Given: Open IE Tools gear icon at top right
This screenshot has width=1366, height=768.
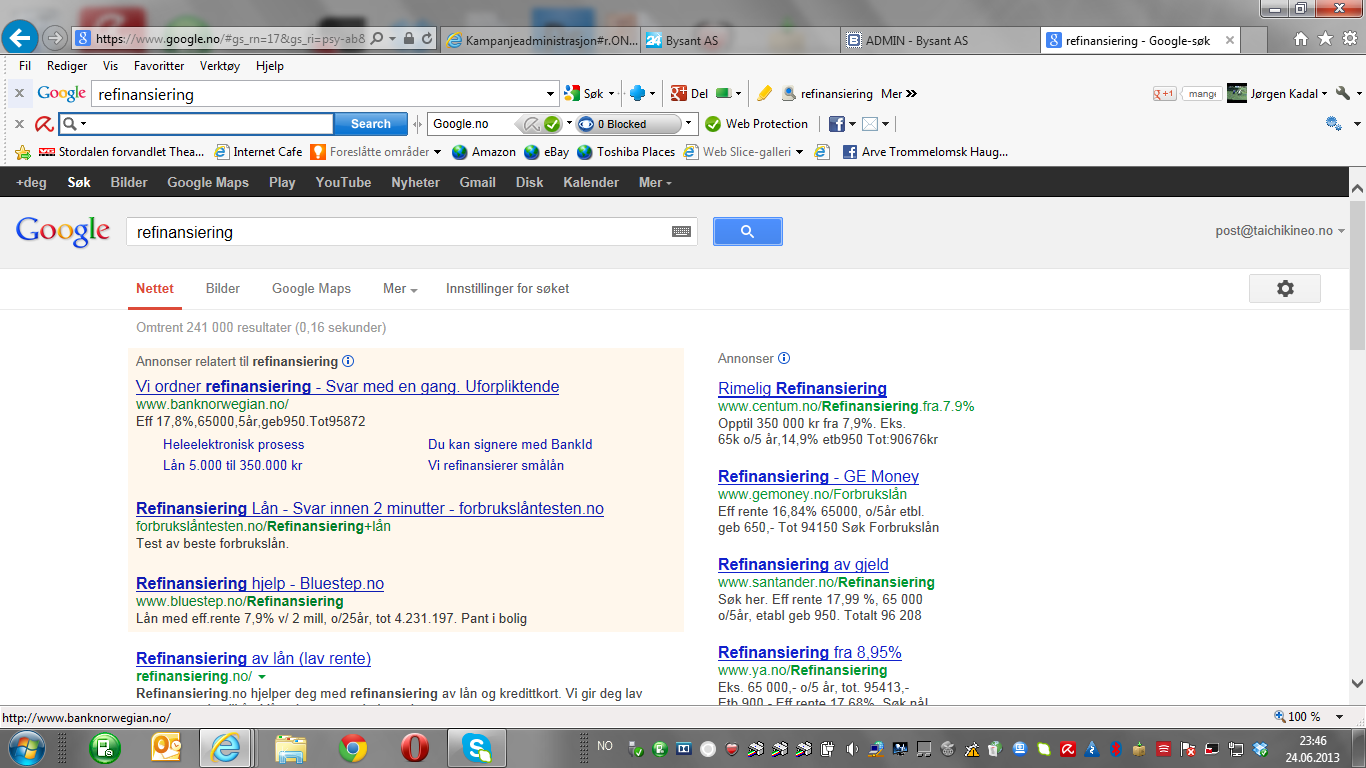Looking at the screenshot, I should [1349, 38].
